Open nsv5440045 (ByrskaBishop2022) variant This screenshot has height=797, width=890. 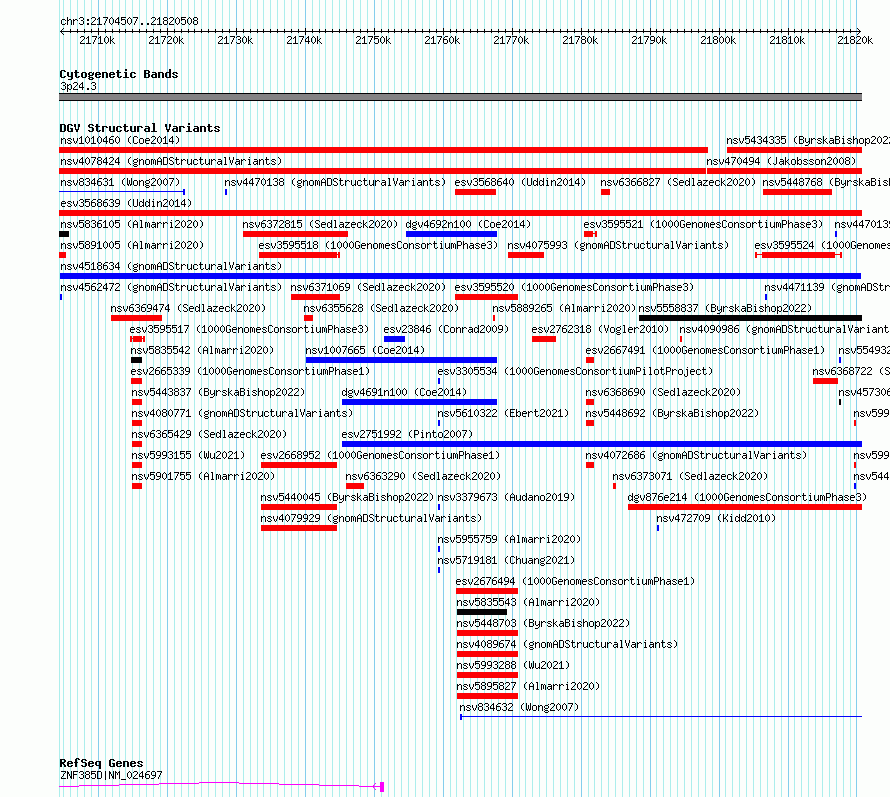[x=347, y=497]
